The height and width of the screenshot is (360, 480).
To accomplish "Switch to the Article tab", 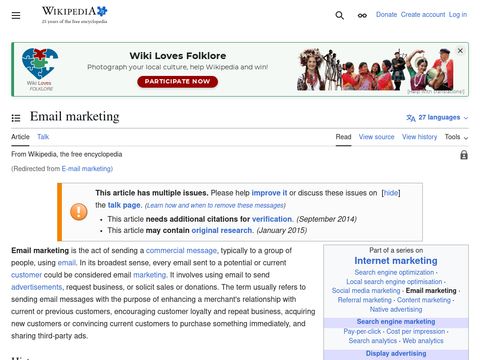I will [x=20, y=137].
